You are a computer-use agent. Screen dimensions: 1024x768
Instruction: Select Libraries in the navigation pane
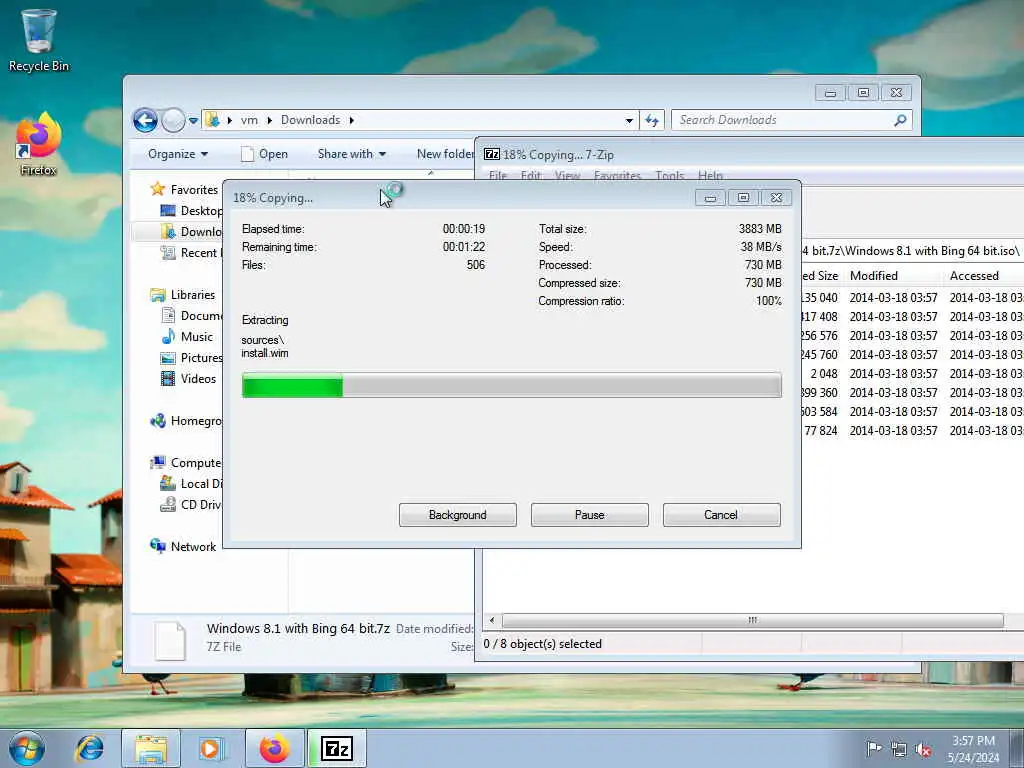point(183,295)
